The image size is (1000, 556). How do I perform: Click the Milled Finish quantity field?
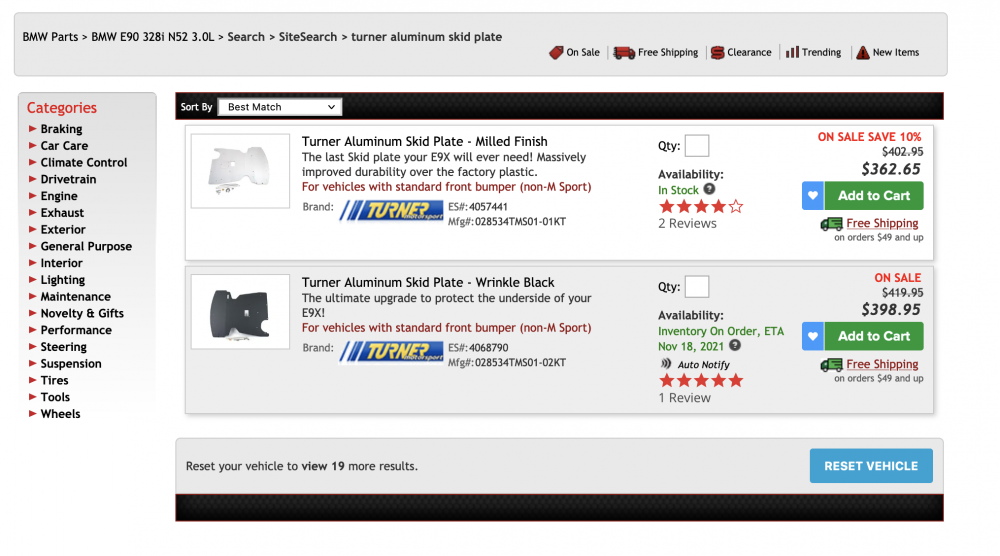[x=696, y=146]
